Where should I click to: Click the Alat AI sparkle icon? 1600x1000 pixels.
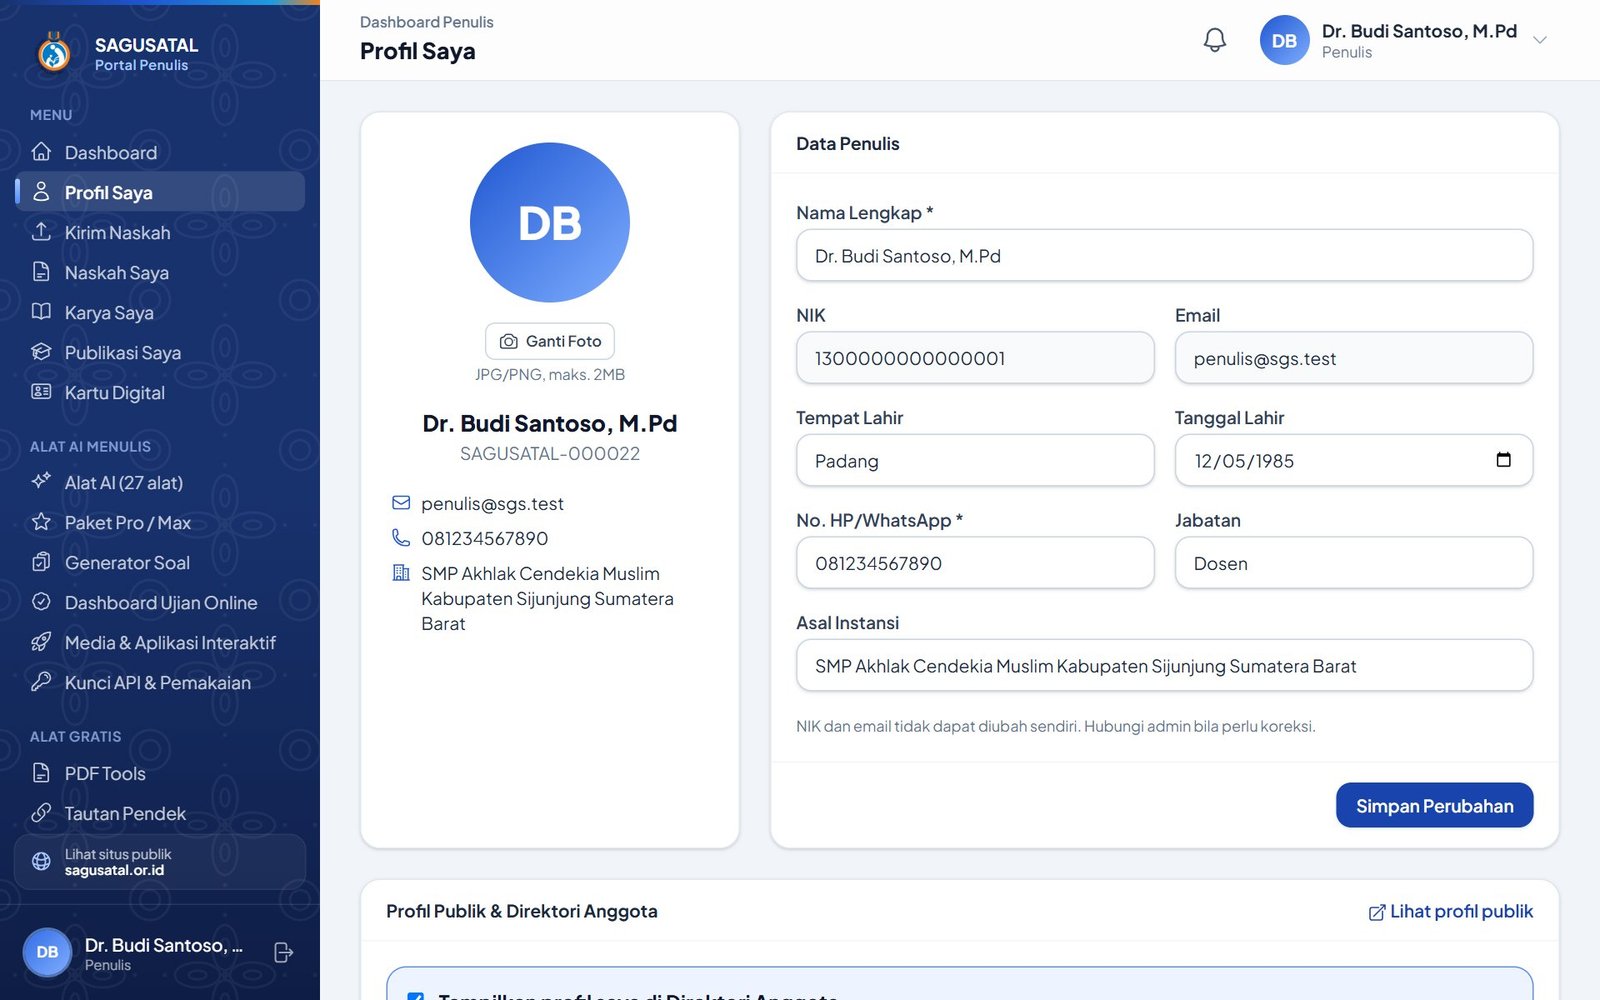pos(41,482)
